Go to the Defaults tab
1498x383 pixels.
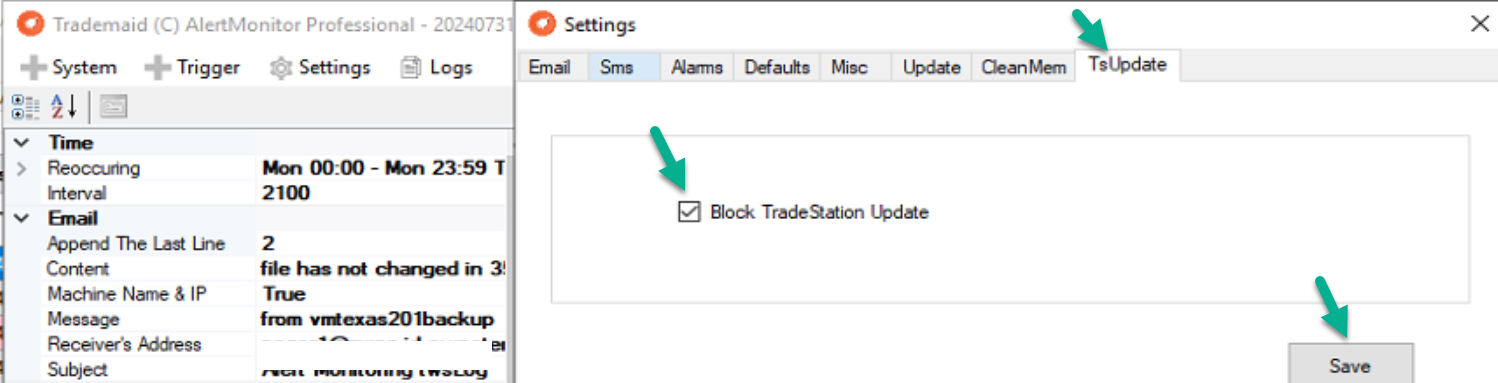click(777, 68)
